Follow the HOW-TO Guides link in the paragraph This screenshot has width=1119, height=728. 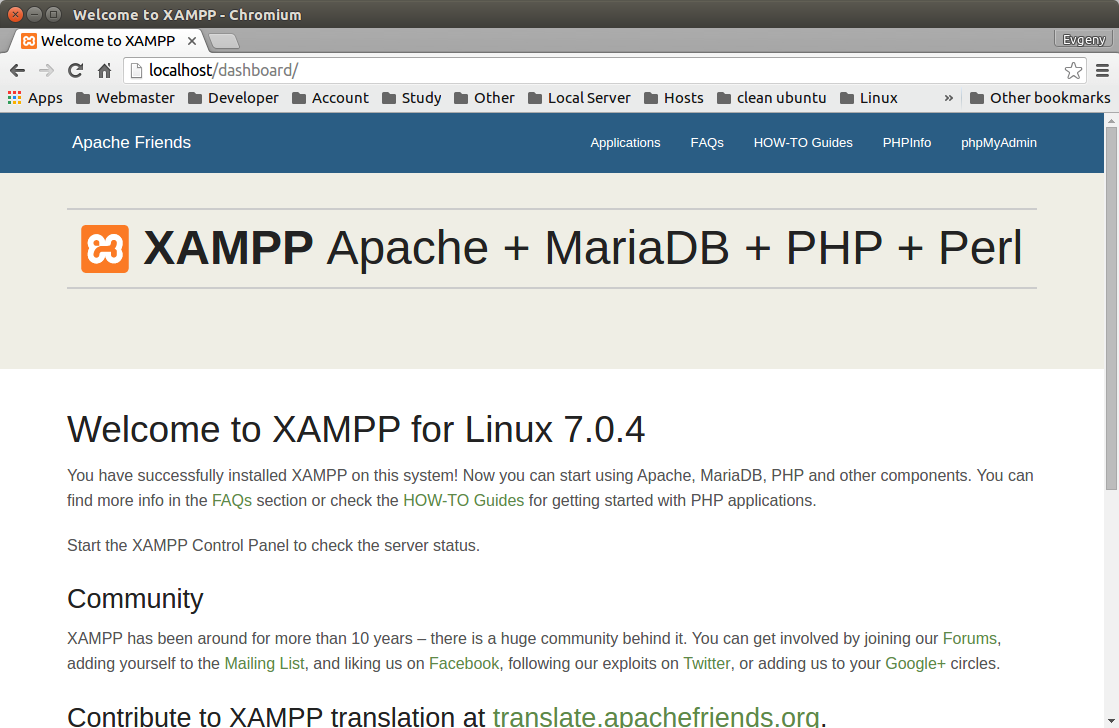click(x=463, y=500)
